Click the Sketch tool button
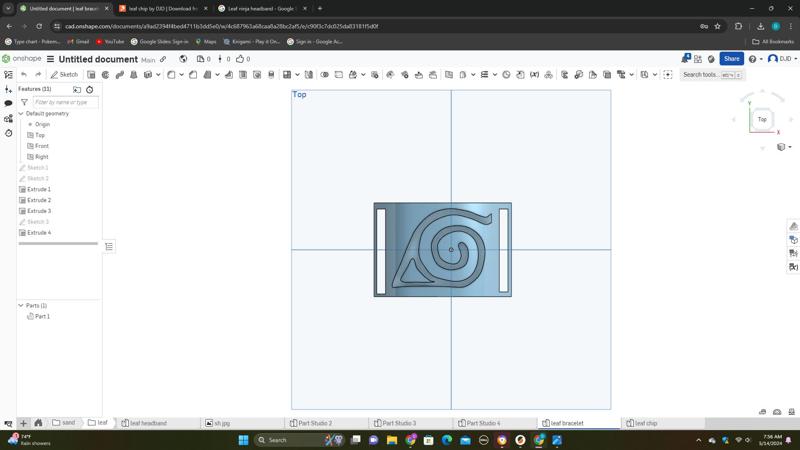The height and width of the screenshot is (450, 800). tap(64, 74)
